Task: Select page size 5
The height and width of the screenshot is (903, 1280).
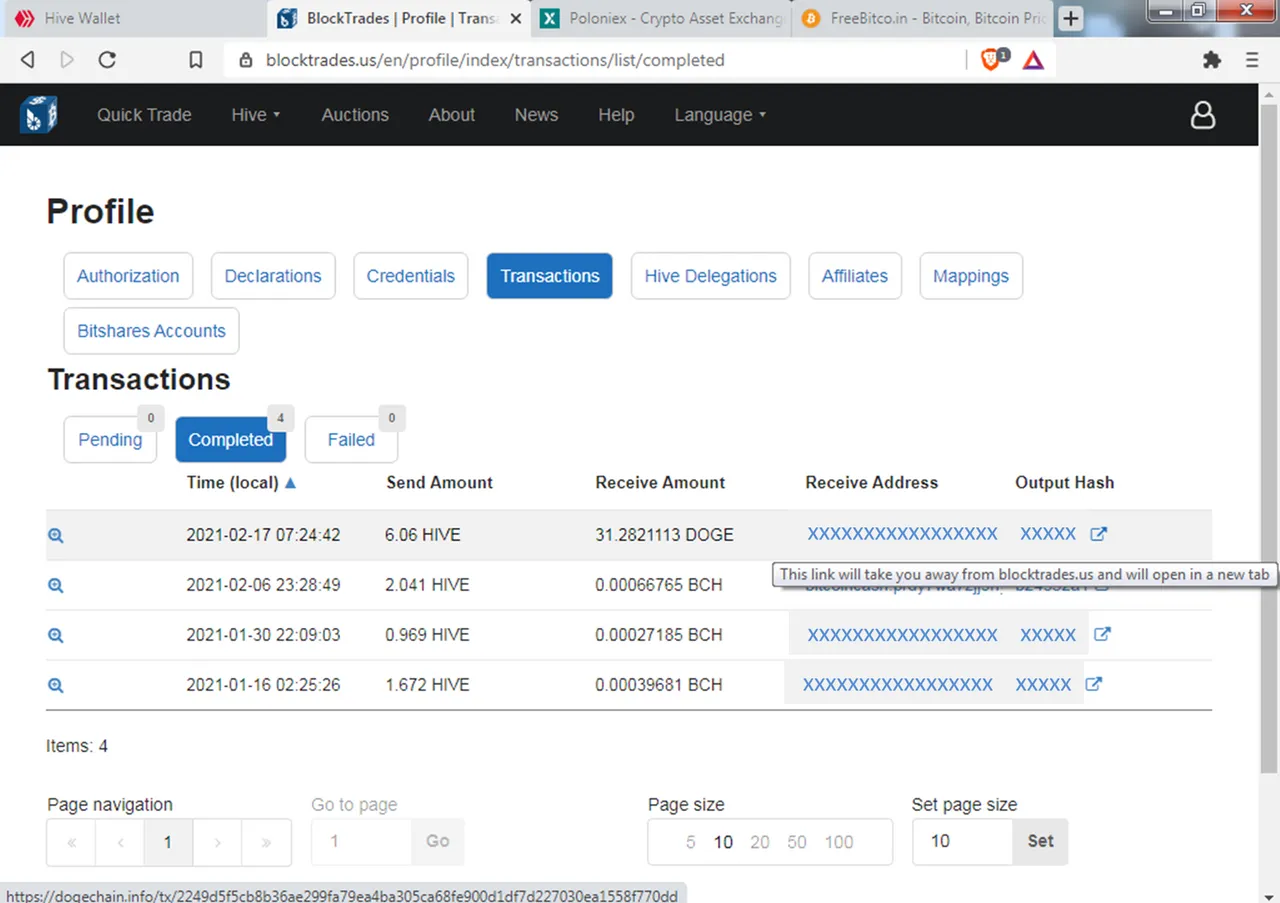Action: click(x=690, y=842)
